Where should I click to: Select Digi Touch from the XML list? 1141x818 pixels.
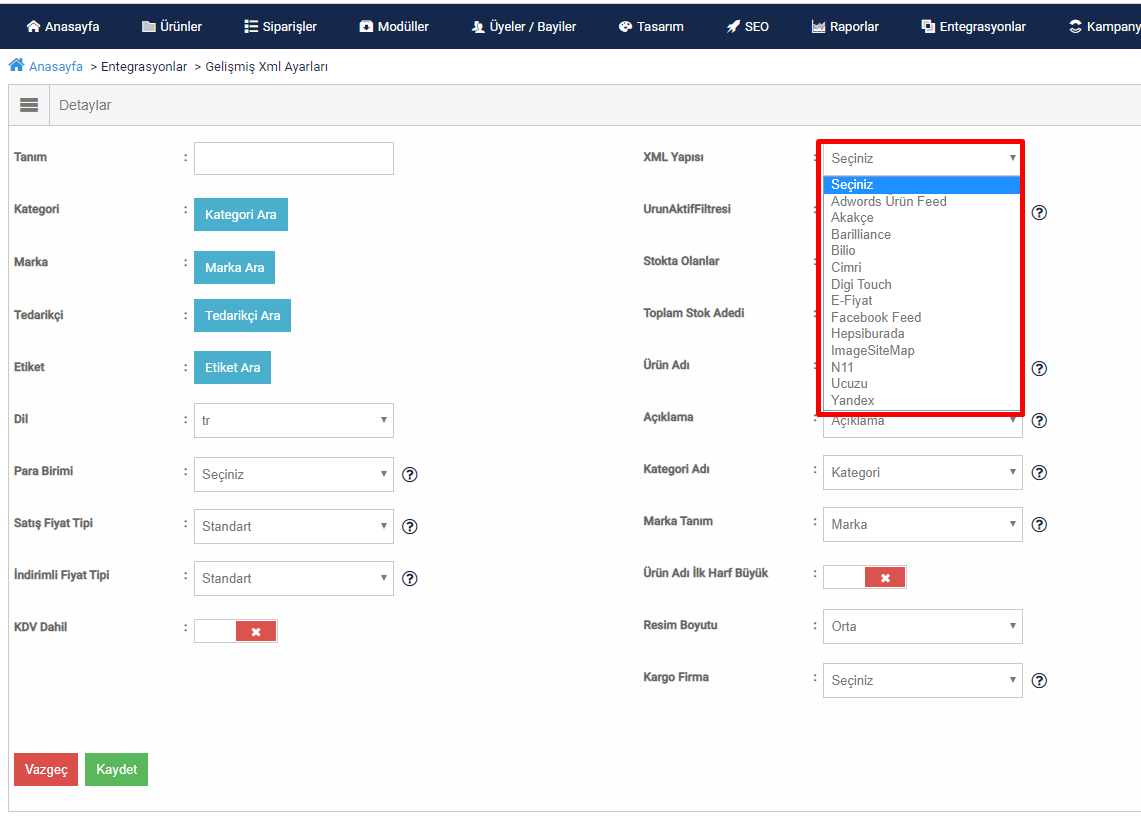921,284
